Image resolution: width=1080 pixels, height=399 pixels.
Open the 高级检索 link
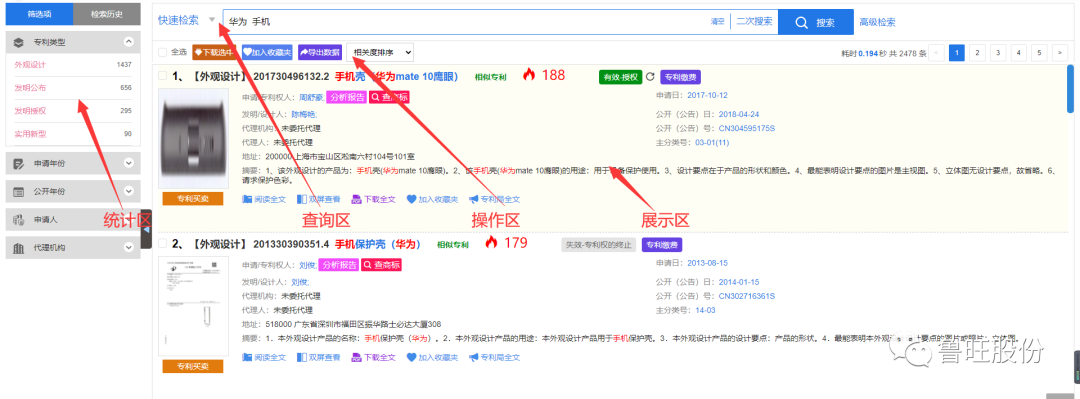(x=878, y=23)
